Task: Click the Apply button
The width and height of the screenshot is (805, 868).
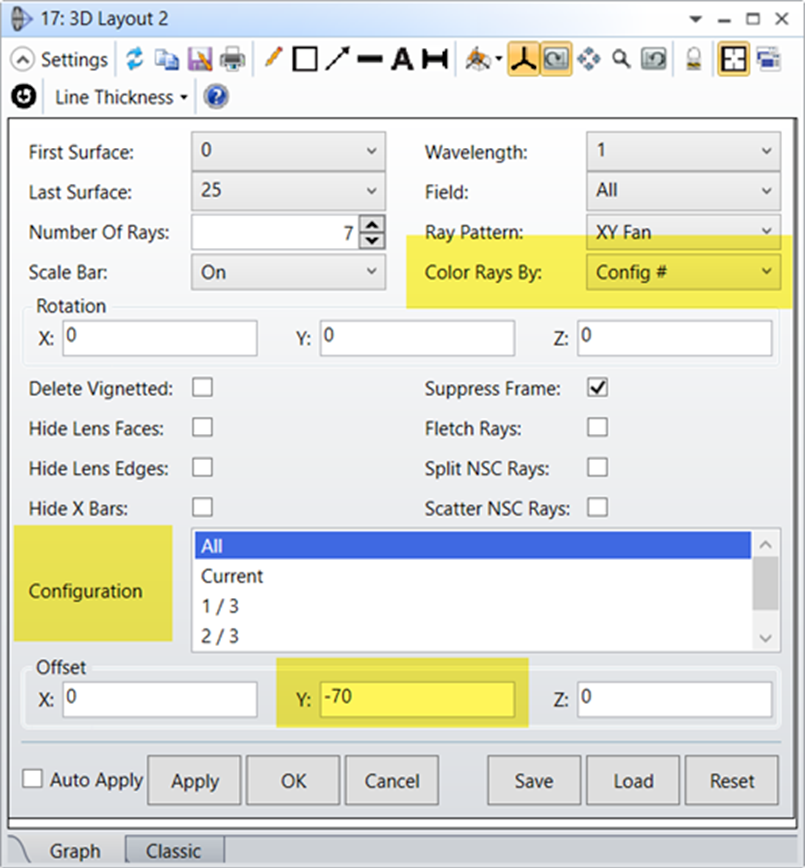Action: (x=195, y=781)
